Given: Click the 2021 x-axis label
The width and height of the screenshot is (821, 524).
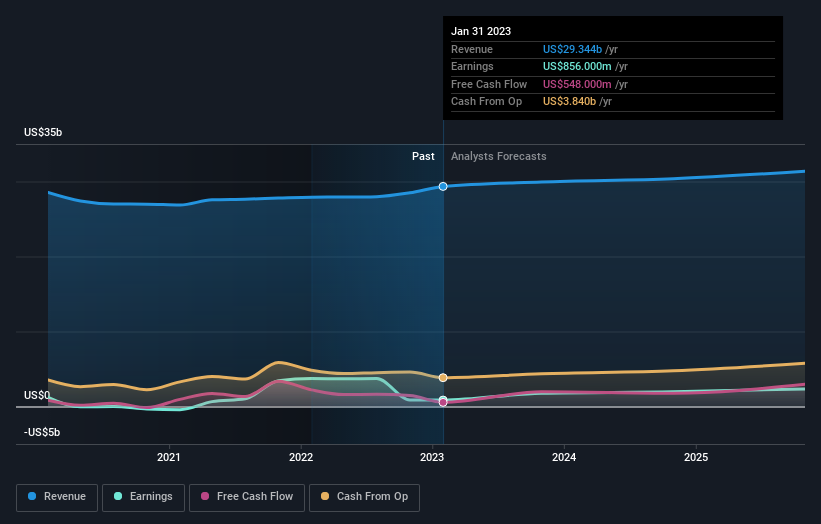Looking at the screenshot, I should tap(169, 458).
